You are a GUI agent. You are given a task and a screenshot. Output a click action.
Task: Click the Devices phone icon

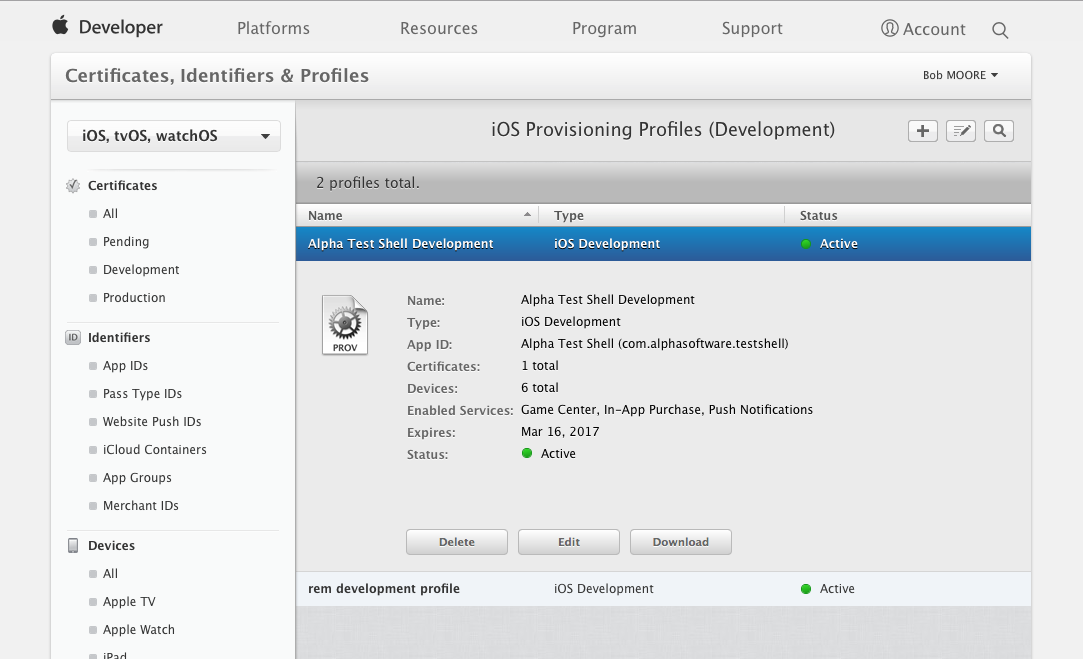(x=73, y=545)
